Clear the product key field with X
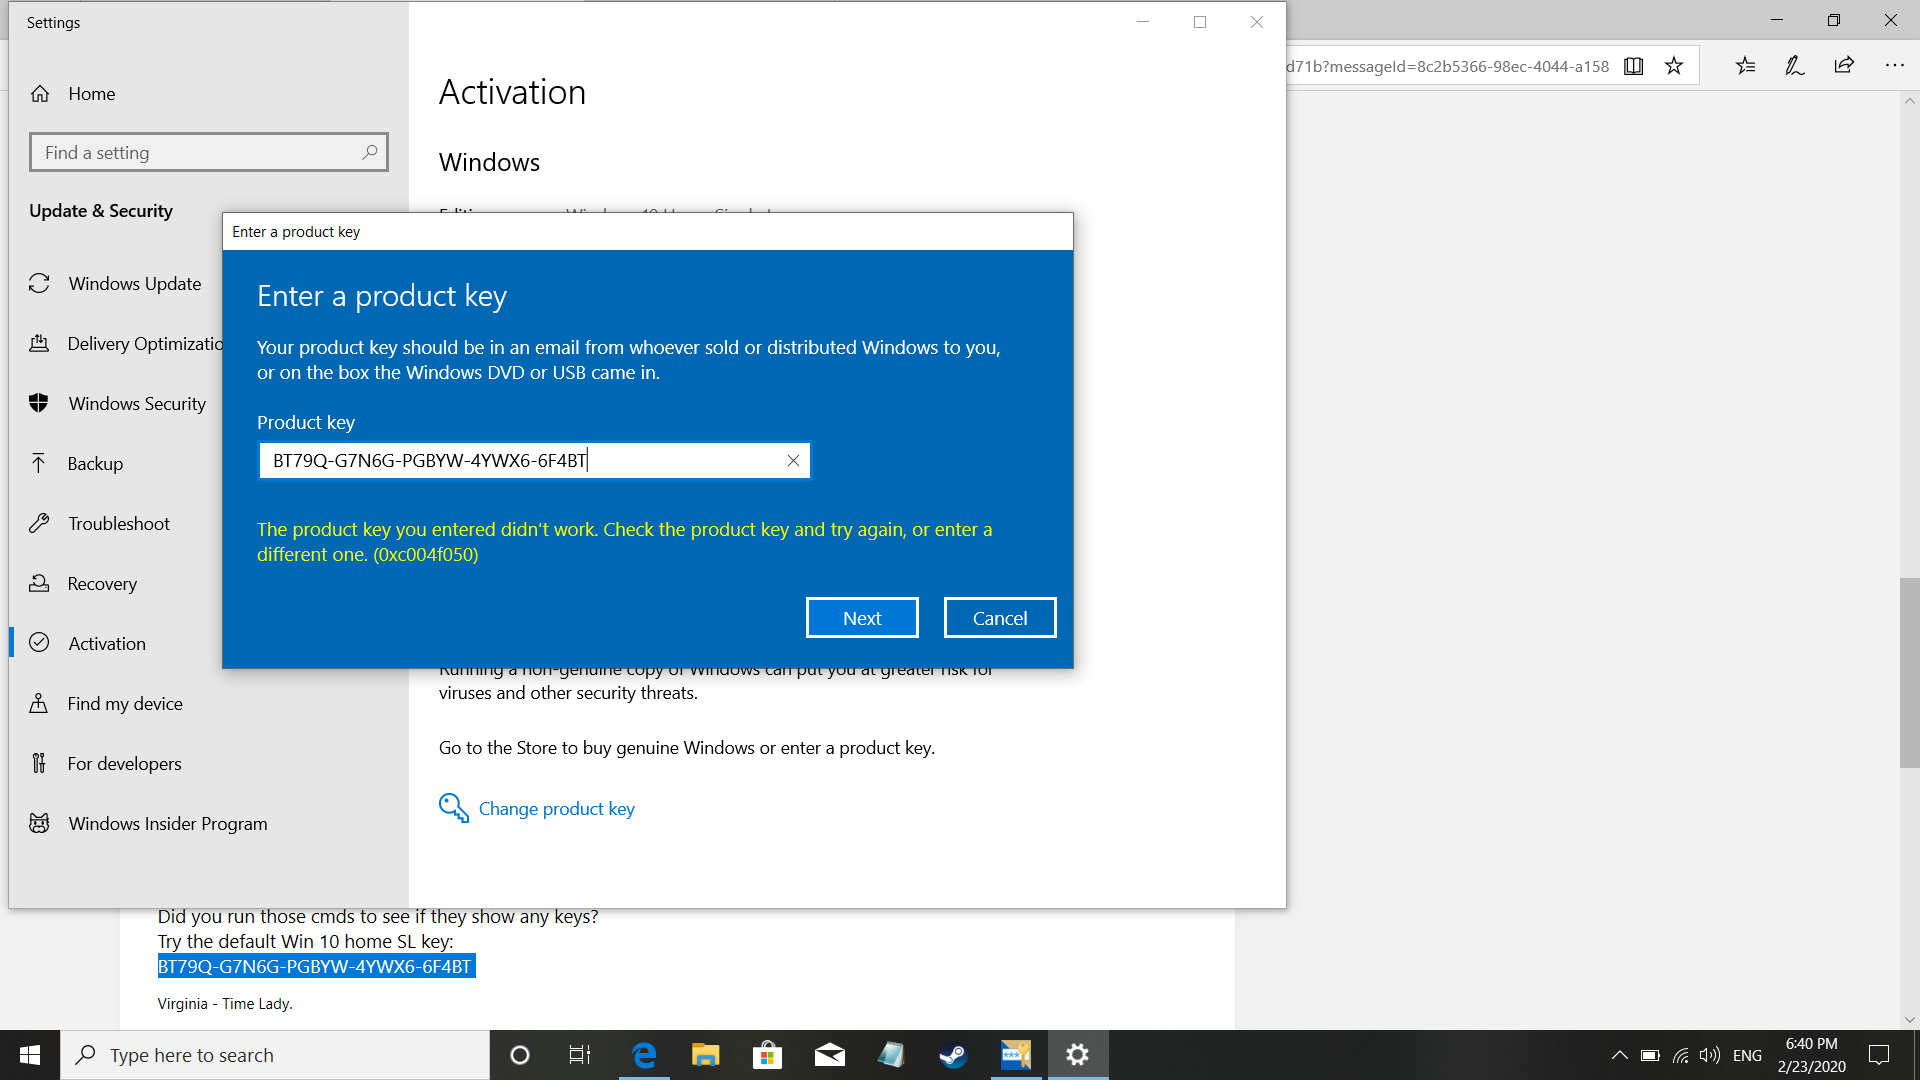Image resolution: width=1920 pixels, height=1080 pixels. pyautogui.click(x=793, y=461)
